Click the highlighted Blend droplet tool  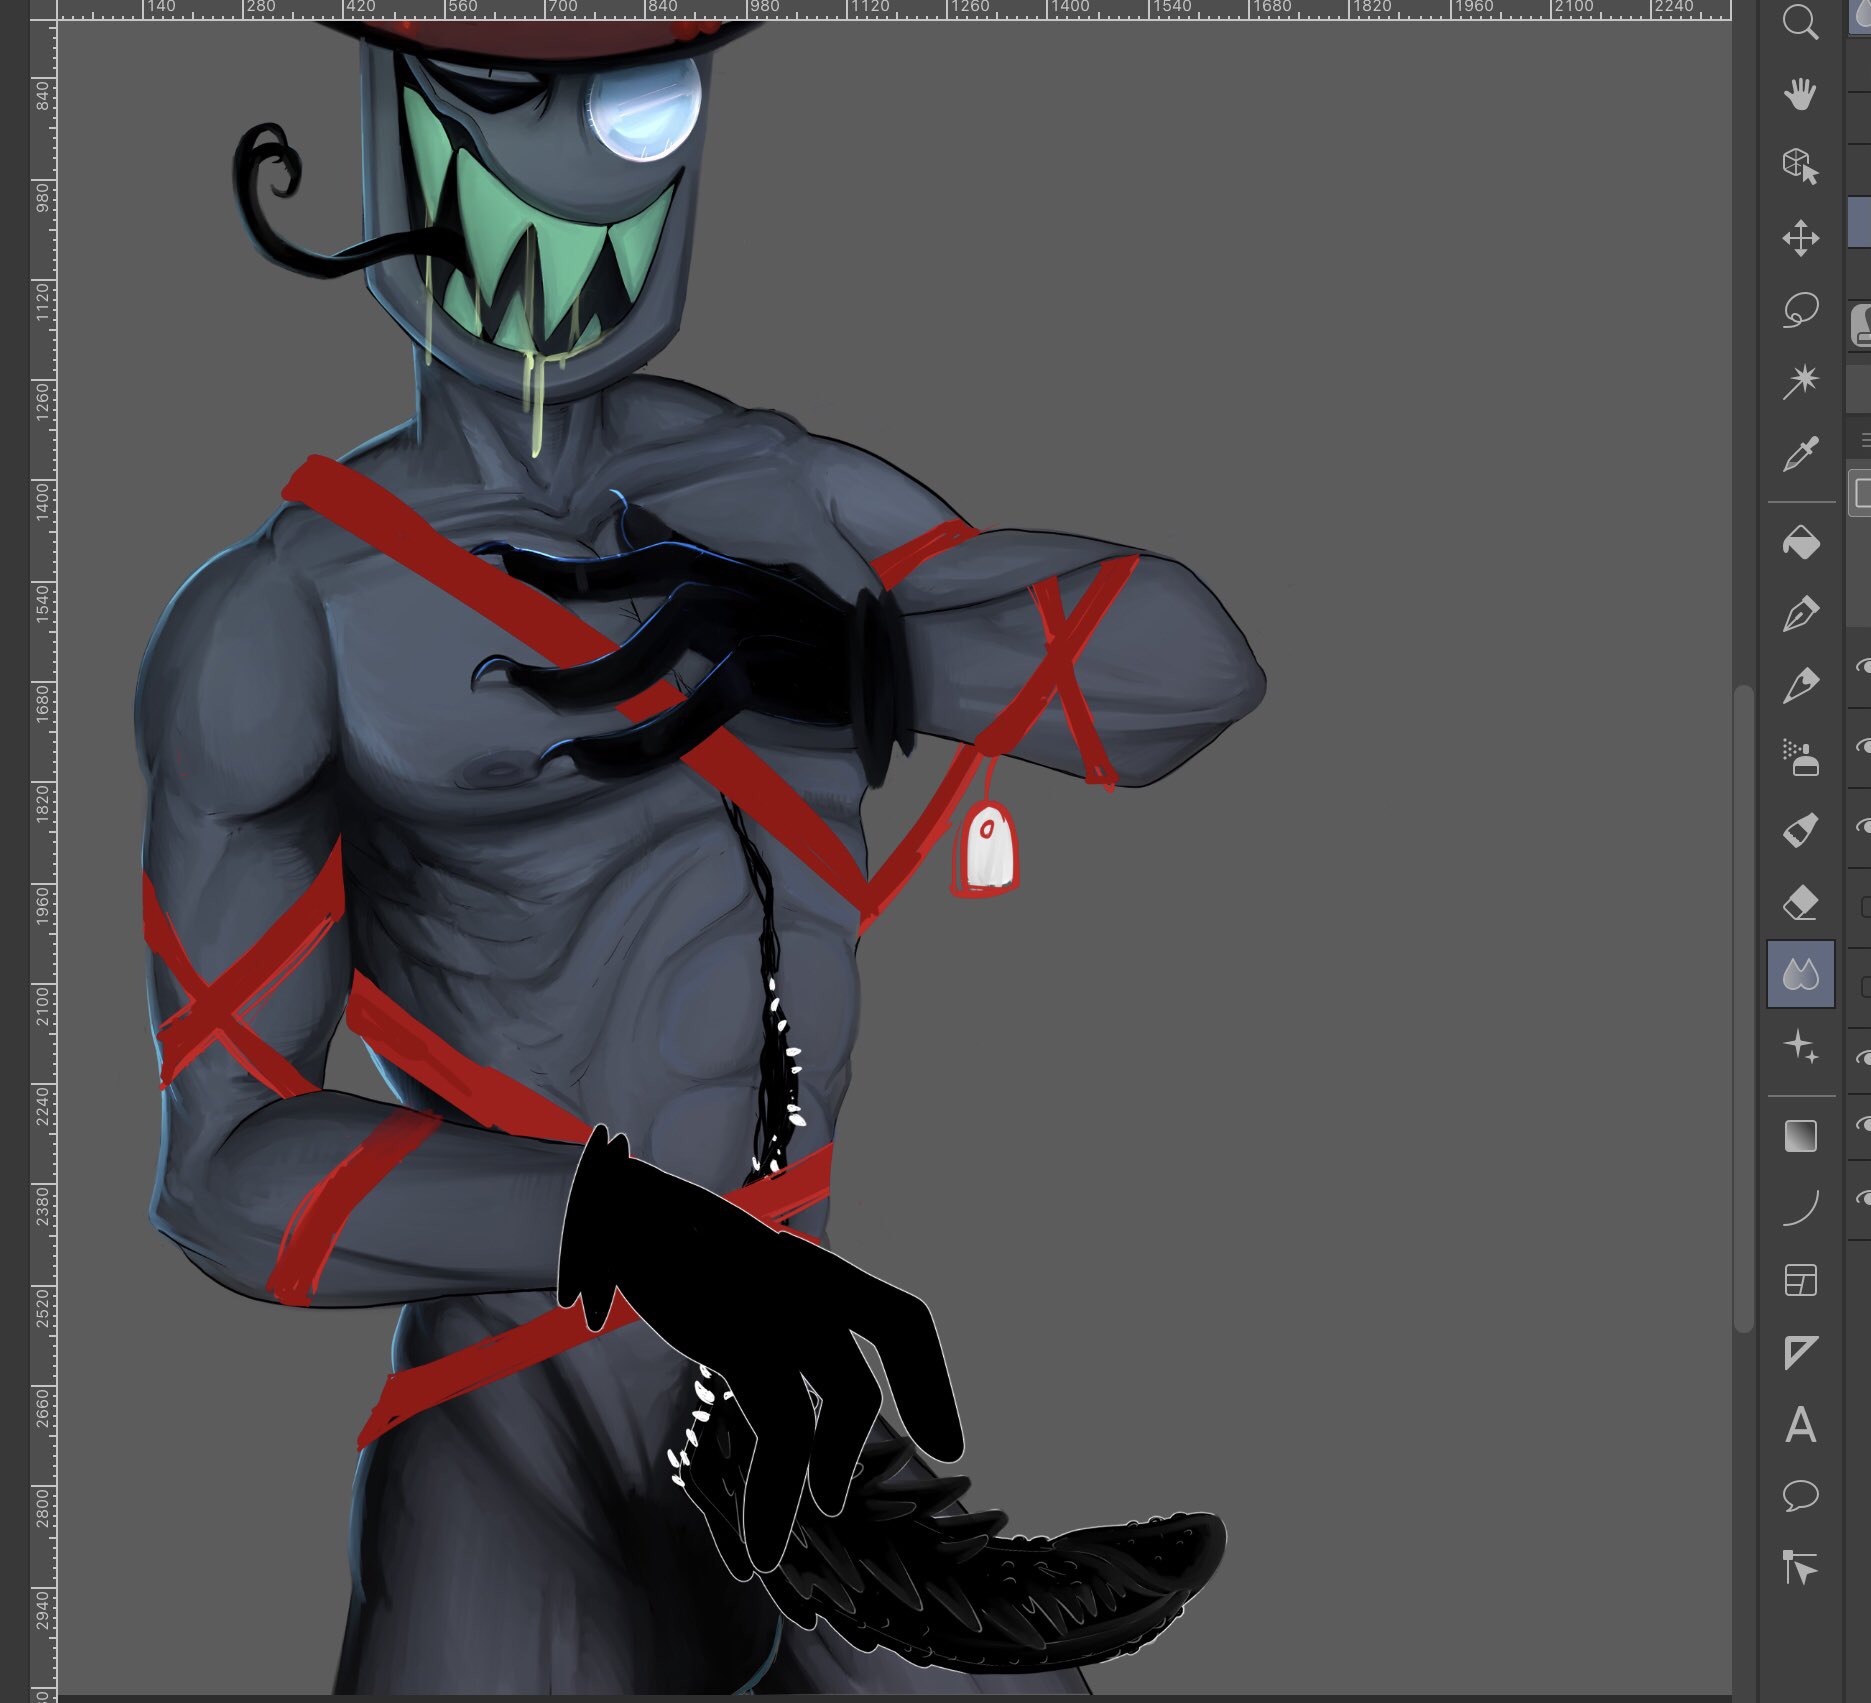1800,974
